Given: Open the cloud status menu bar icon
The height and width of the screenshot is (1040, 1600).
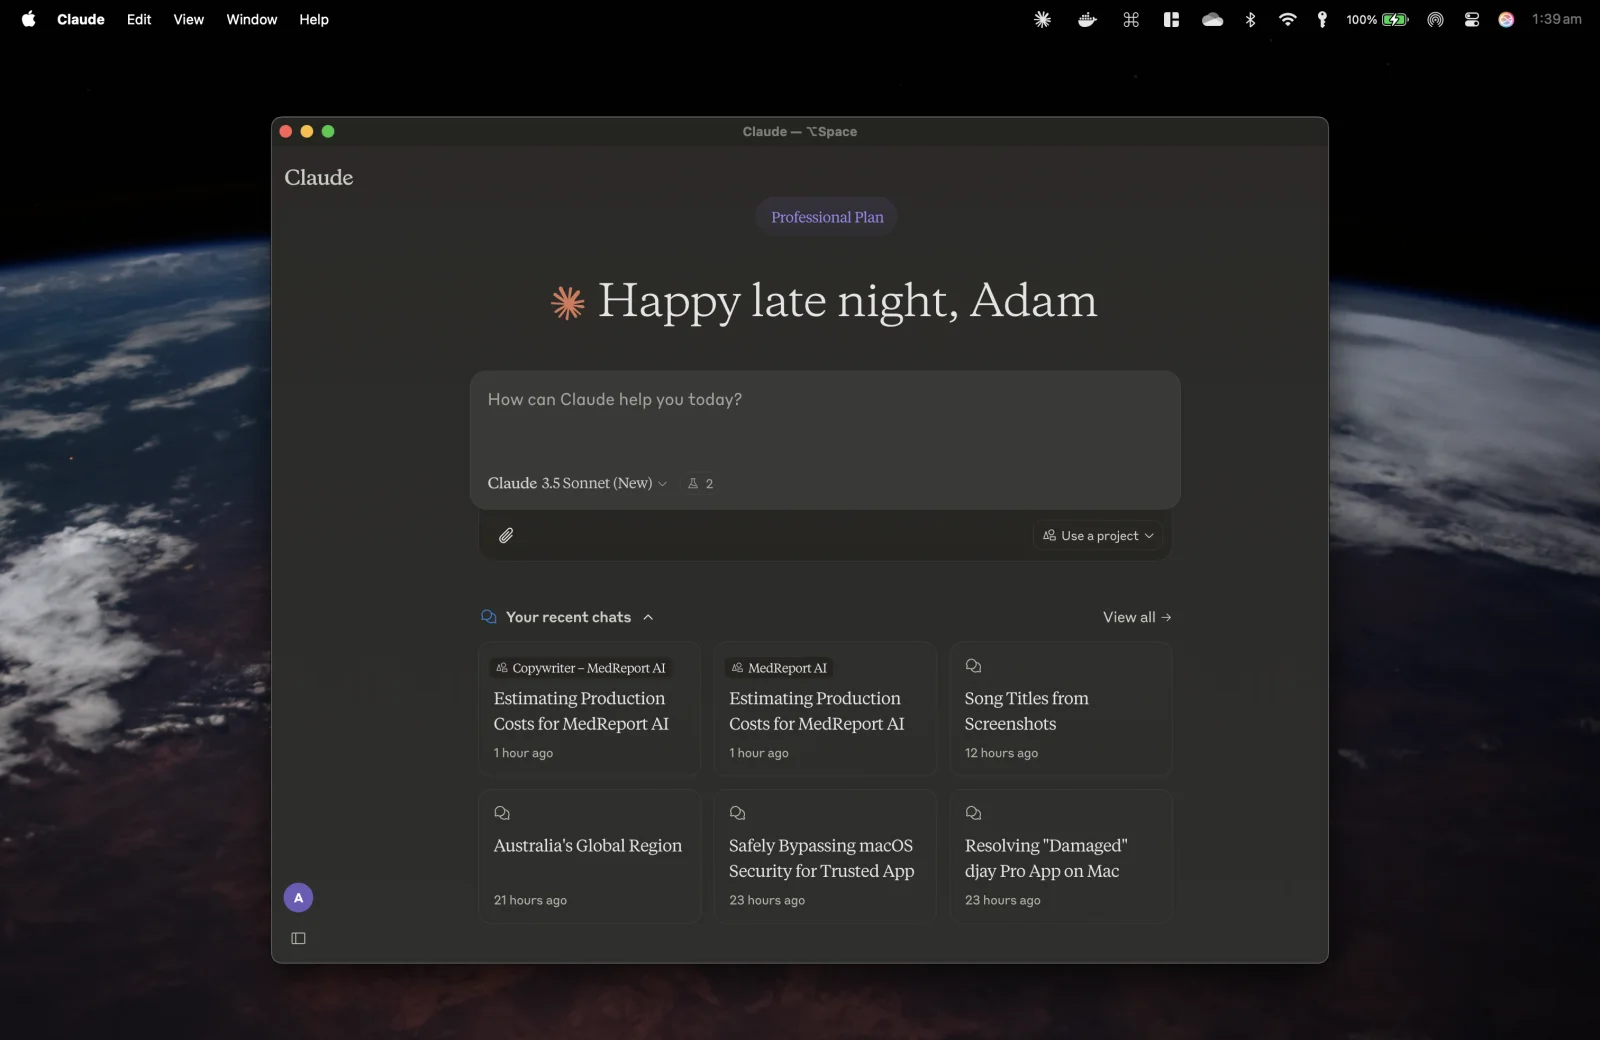Looking at the screenshot, I should pos(1212,19).
